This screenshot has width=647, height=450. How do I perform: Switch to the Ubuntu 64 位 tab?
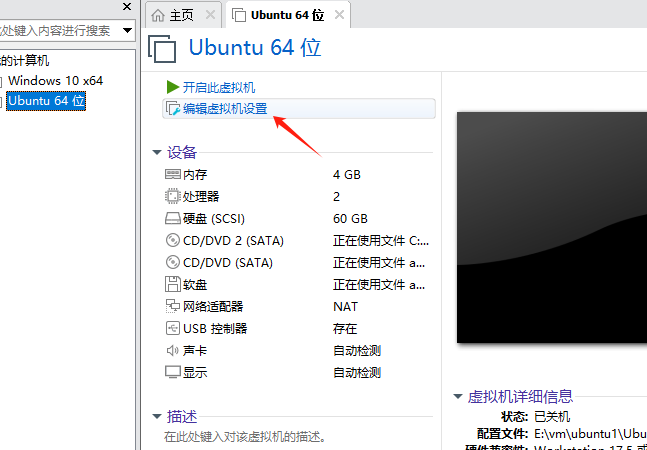(288, 15)
